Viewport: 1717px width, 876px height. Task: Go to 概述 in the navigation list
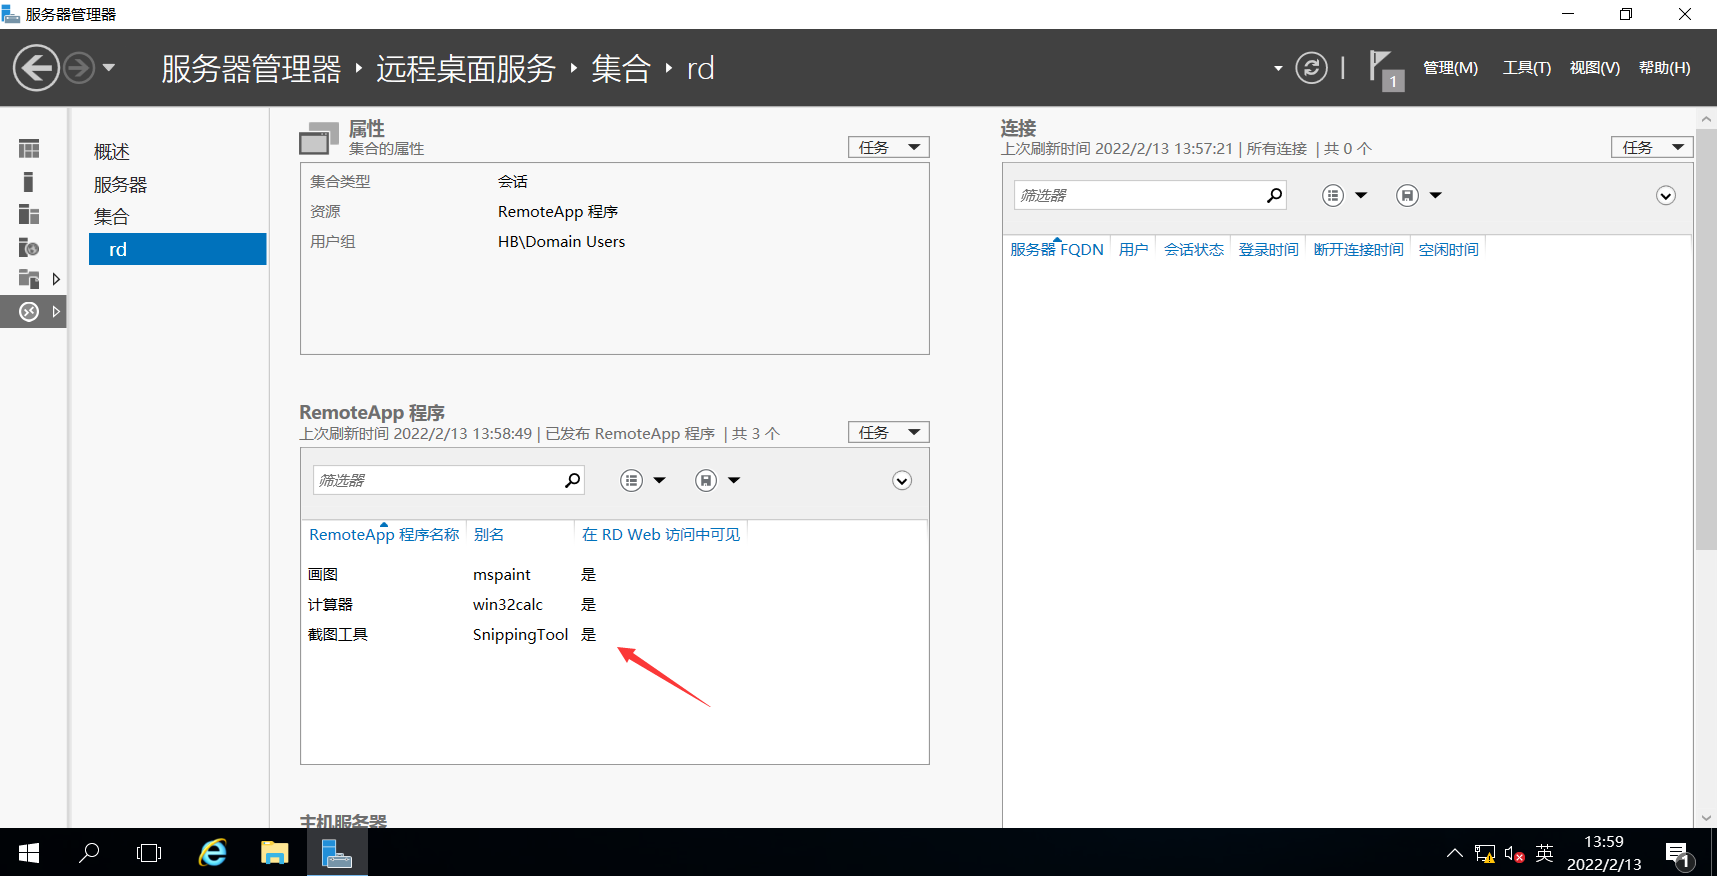(x=112, y=152)
